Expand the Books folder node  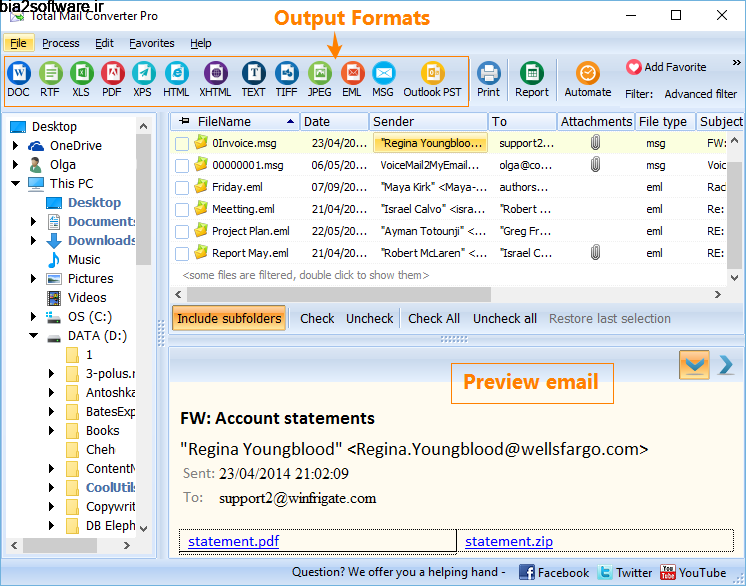tap(51, 430)
